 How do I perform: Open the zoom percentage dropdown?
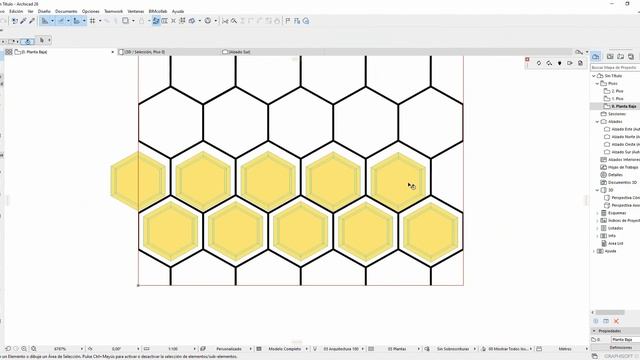82,349
